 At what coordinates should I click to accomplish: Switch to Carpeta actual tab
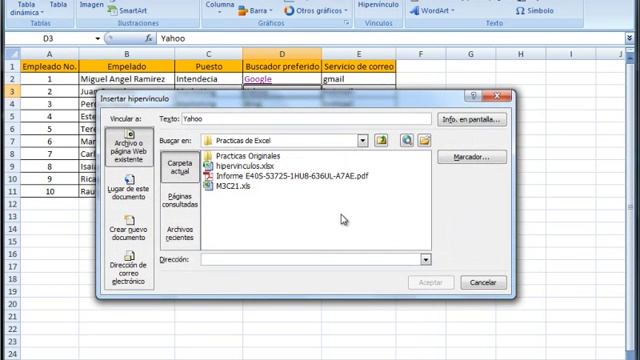coord(180,167)
